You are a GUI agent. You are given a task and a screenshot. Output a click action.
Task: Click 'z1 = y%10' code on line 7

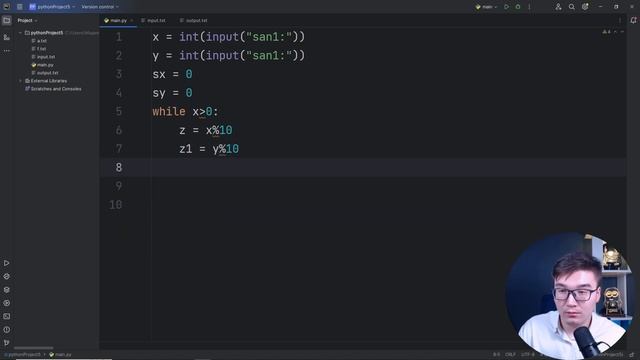(209, 149)
